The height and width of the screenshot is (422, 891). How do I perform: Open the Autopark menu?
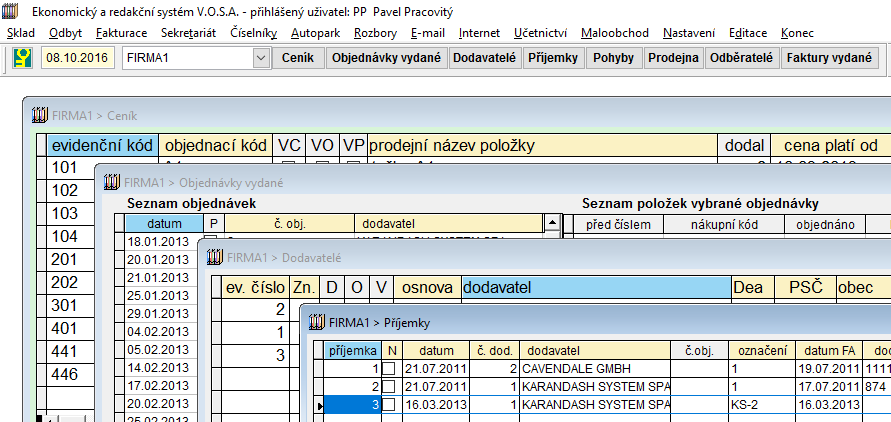[314, 33]
